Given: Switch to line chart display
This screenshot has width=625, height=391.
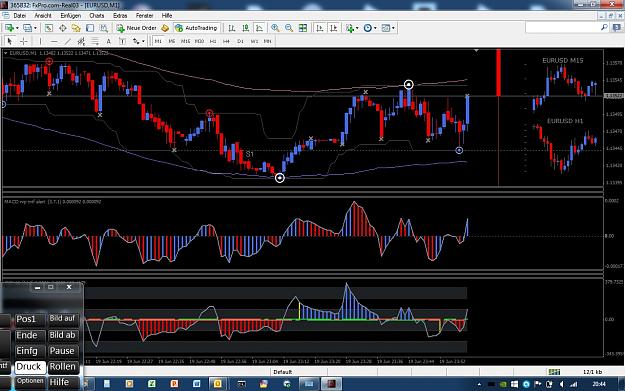Looking at the screenshot, I should tap(259, 28).
